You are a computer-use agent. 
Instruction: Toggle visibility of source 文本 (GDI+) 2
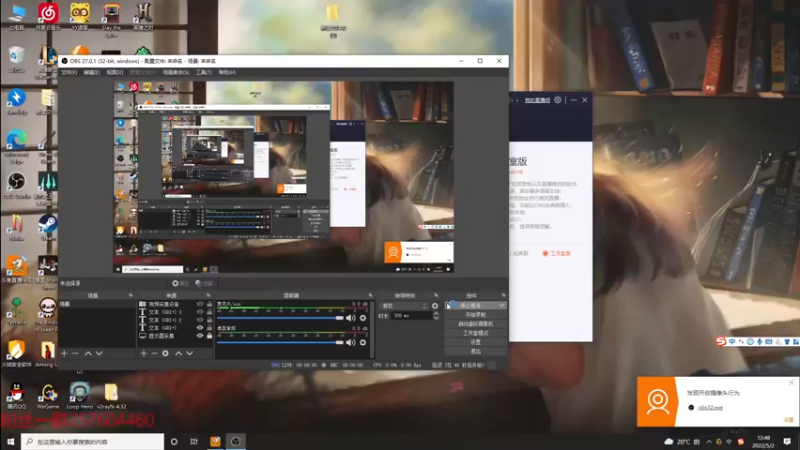click(x=200, y=320)
